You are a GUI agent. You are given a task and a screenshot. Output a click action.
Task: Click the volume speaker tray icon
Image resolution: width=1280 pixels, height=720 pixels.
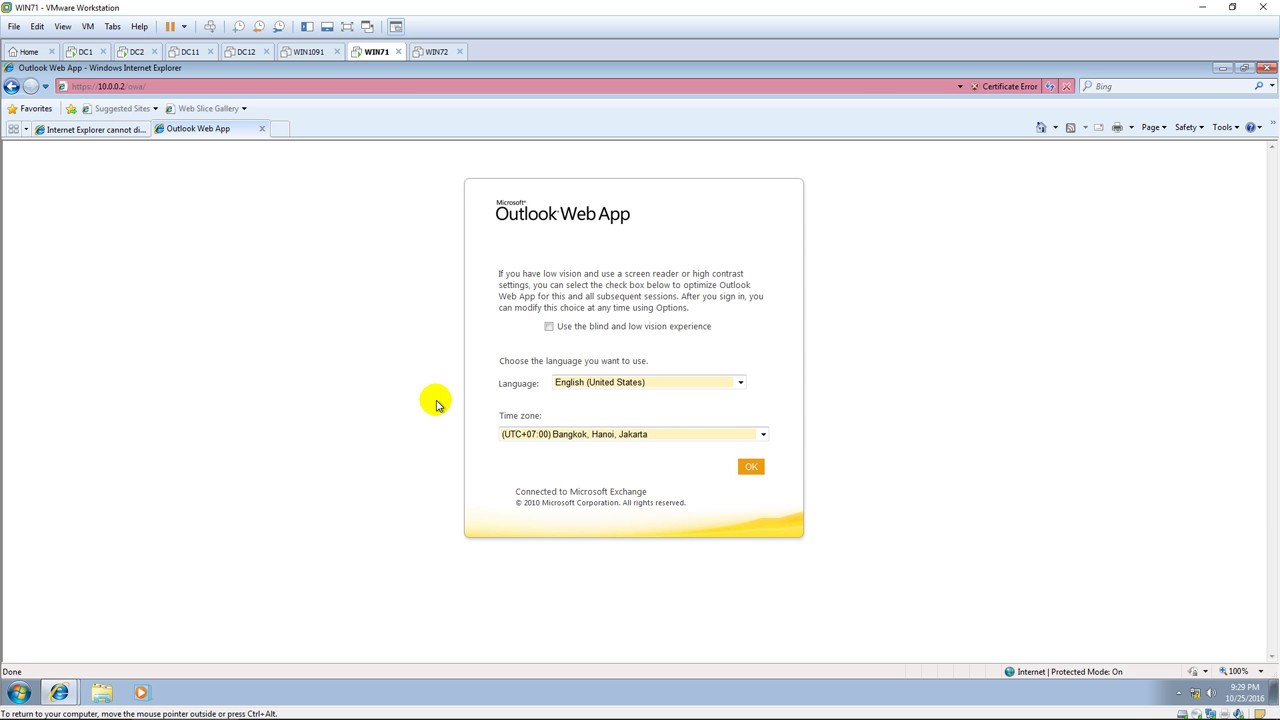1211,692
